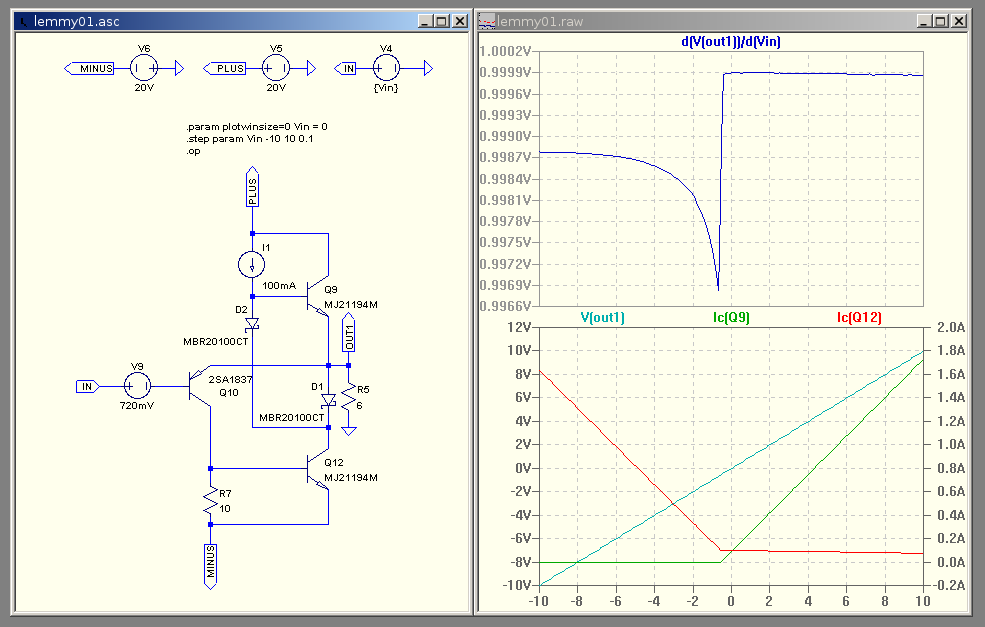
Task: Minimize the lemmy01.asc window
Action: (426, 21)
